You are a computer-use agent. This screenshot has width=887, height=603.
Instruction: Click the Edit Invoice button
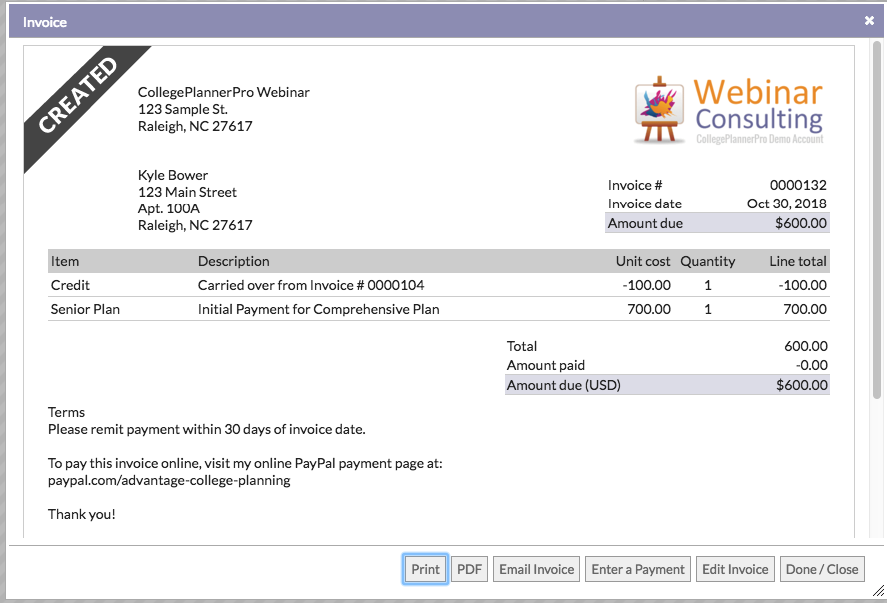click(x=735, y=569)
